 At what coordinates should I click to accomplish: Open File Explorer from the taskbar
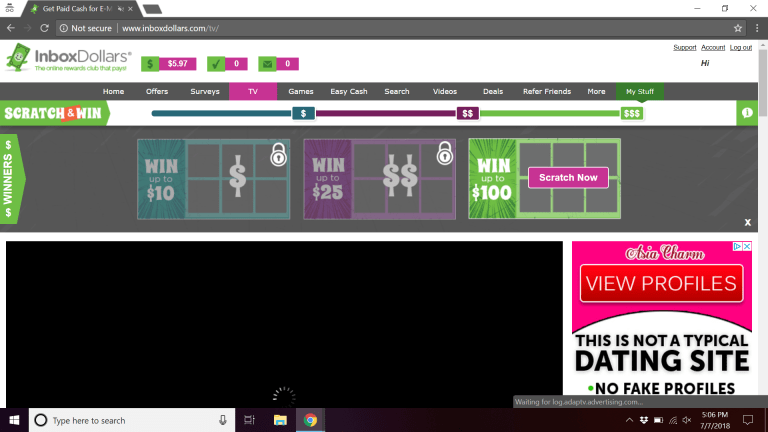(281, 420)
